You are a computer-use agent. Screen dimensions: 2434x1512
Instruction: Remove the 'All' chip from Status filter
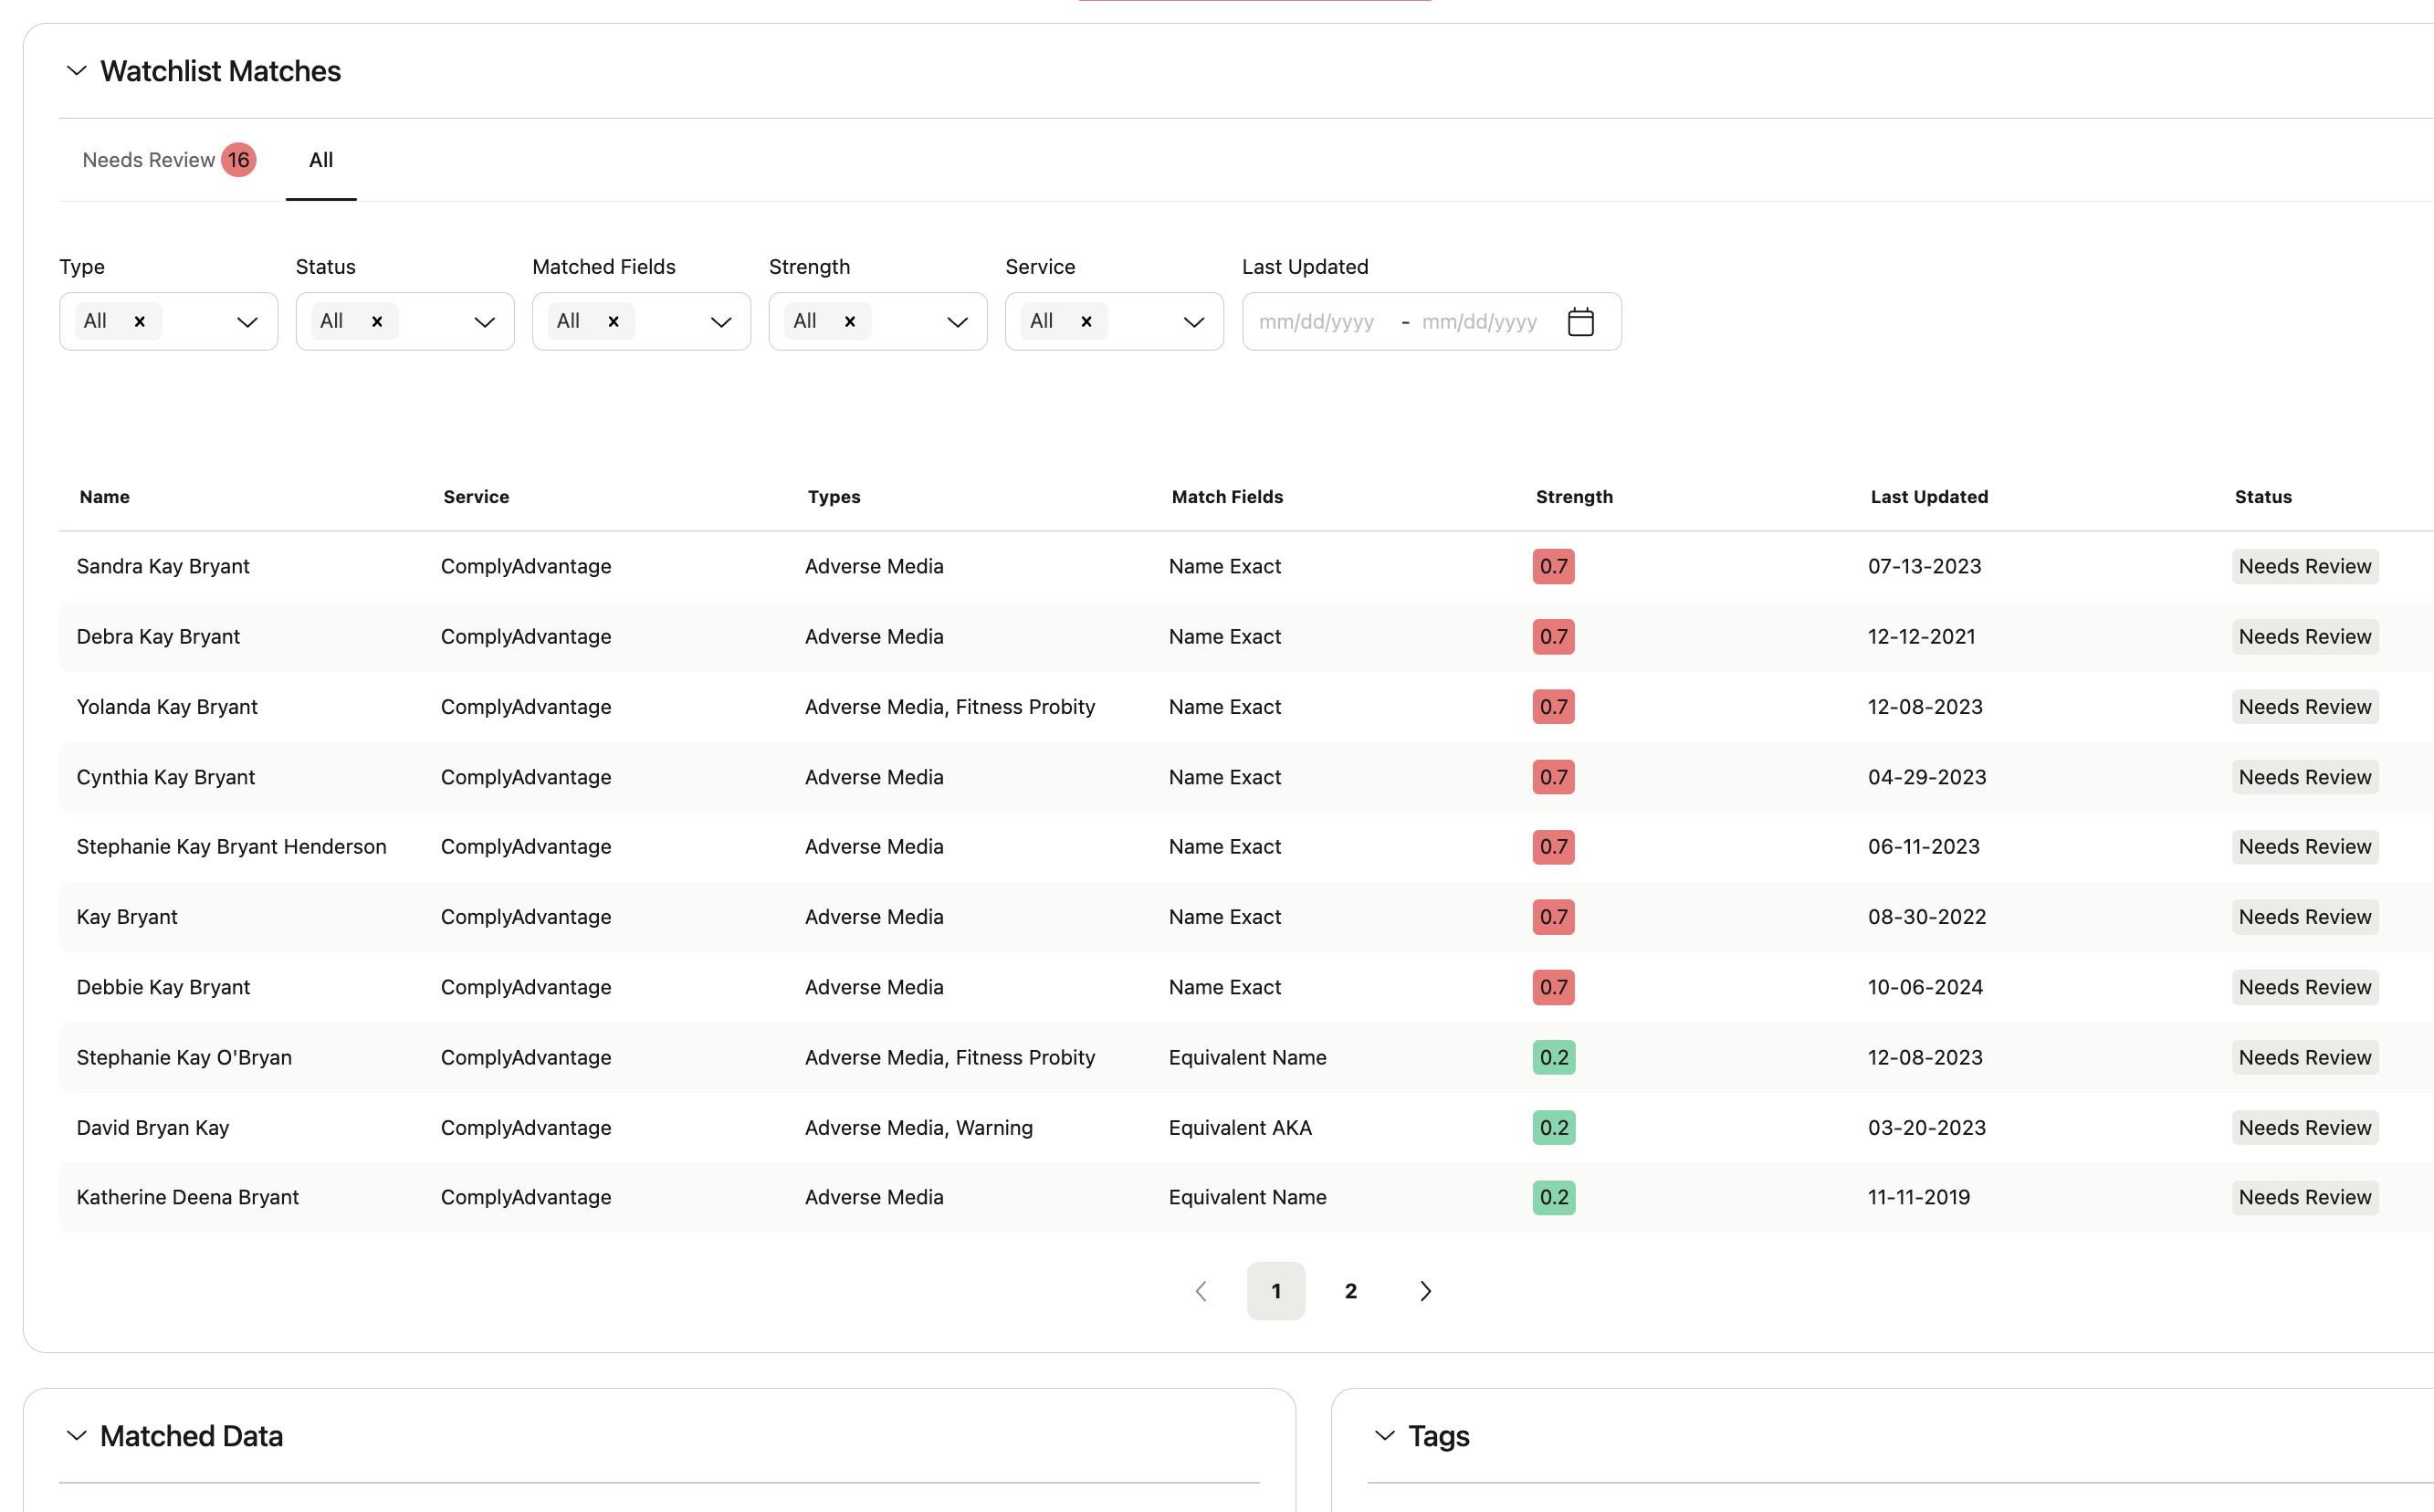click(x=377, y=322)
